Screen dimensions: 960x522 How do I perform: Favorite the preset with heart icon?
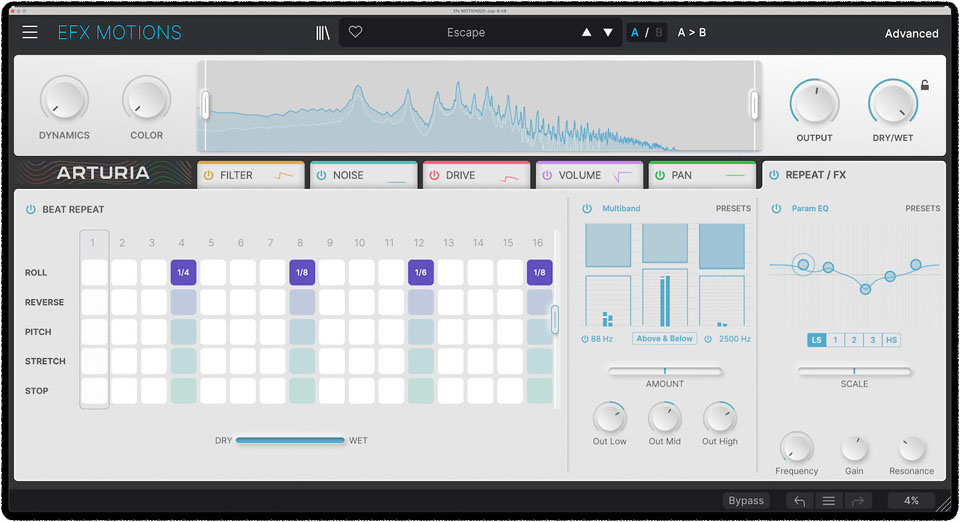point(355,32)
